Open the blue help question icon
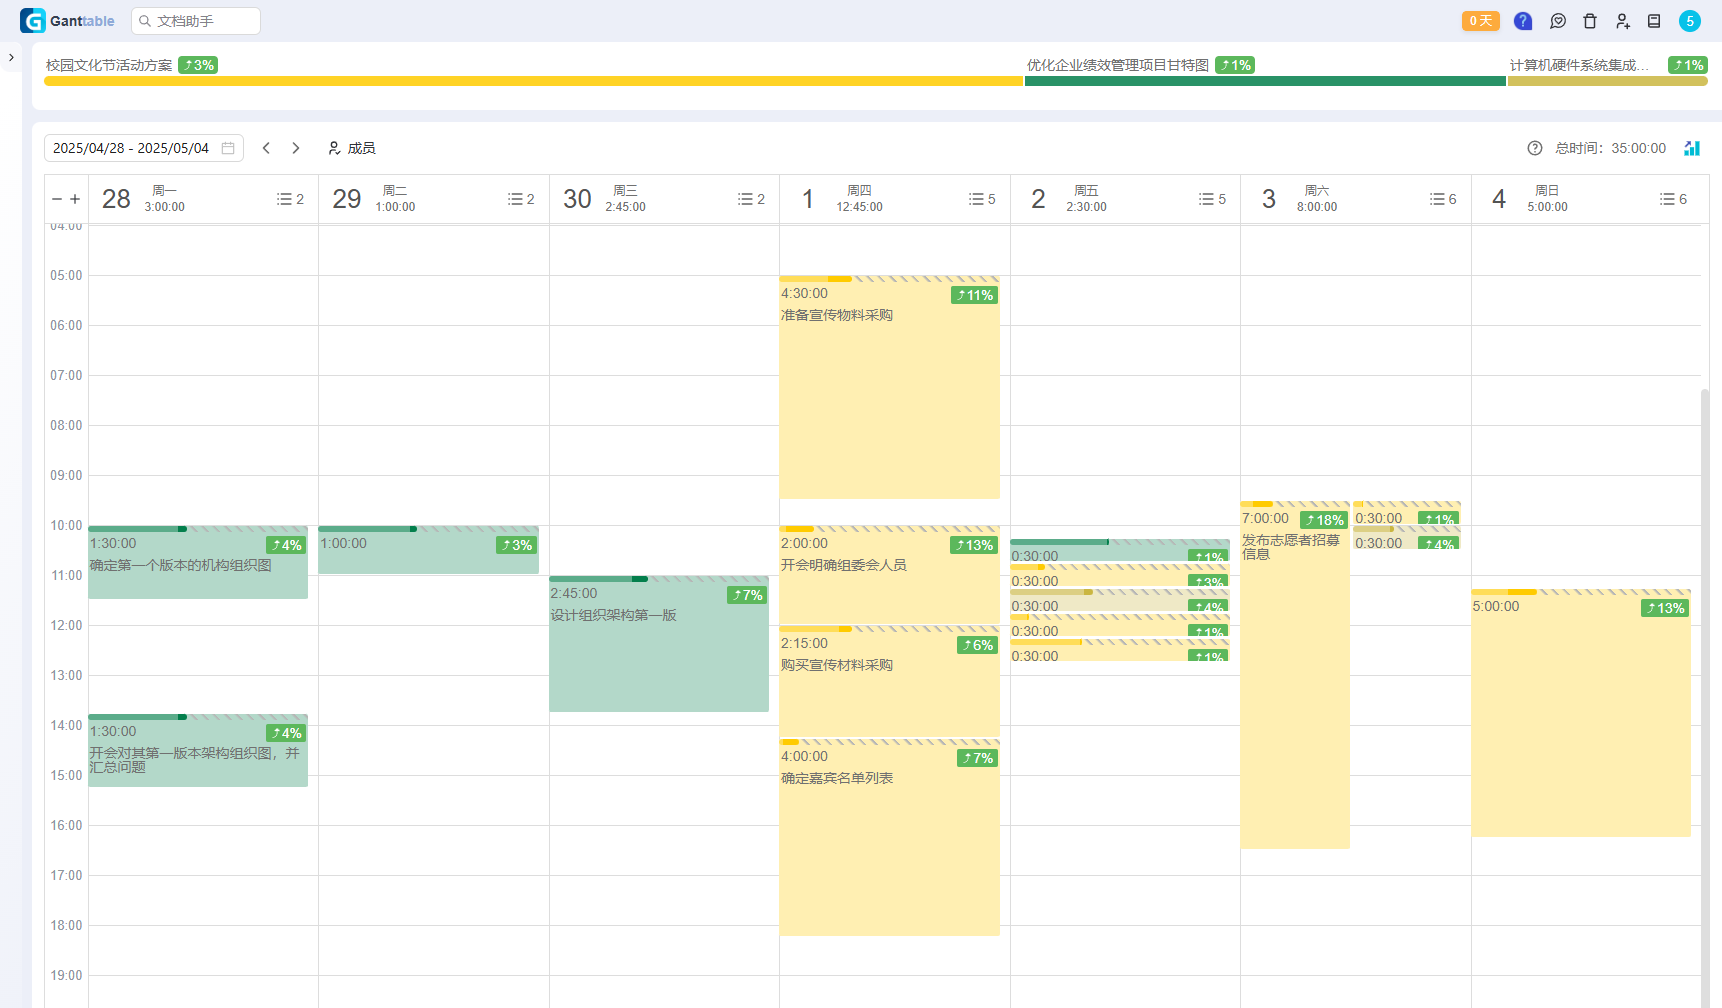1722x1008 pixels. point(1523,21)
